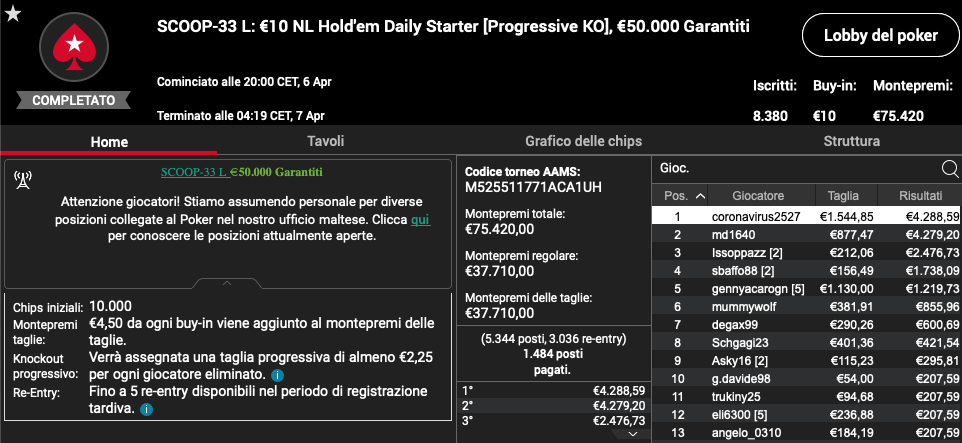962x443 pixels.
Task: Switch to the Struttura tab
Action: 852,141
